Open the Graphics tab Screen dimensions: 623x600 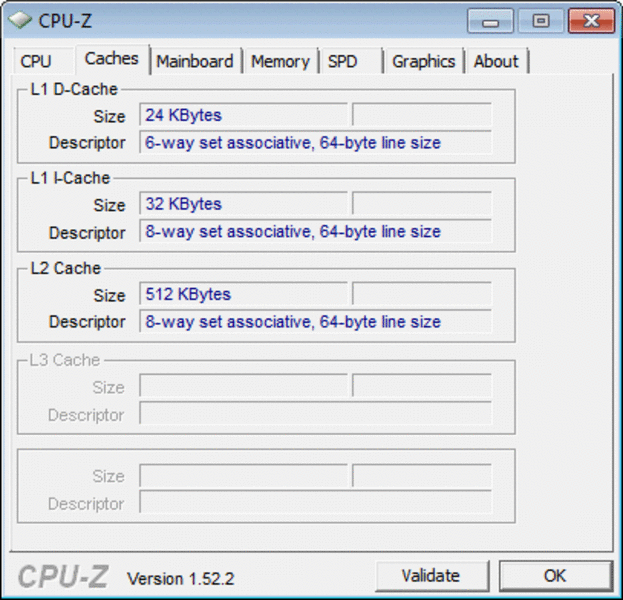[424, 62]
